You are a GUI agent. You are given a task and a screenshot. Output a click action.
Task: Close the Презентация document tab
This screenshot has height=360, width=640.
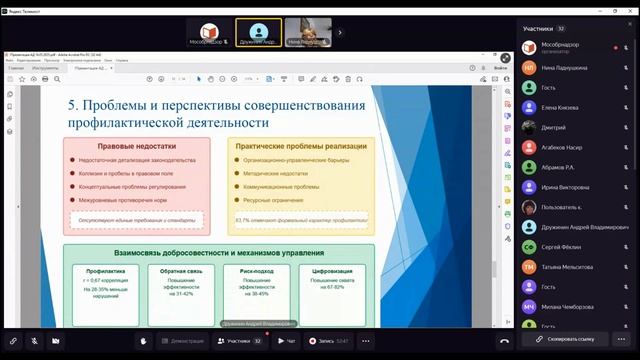pyautogui.click(x=111, y=68)
